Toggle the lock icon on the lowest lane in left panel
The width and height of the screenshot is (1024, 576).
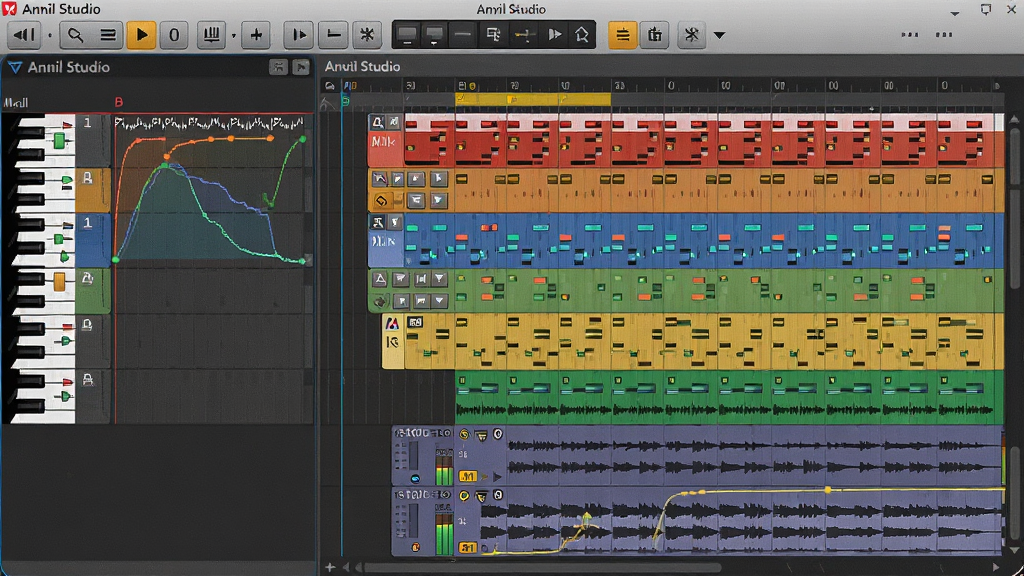(x=88, y=379)
